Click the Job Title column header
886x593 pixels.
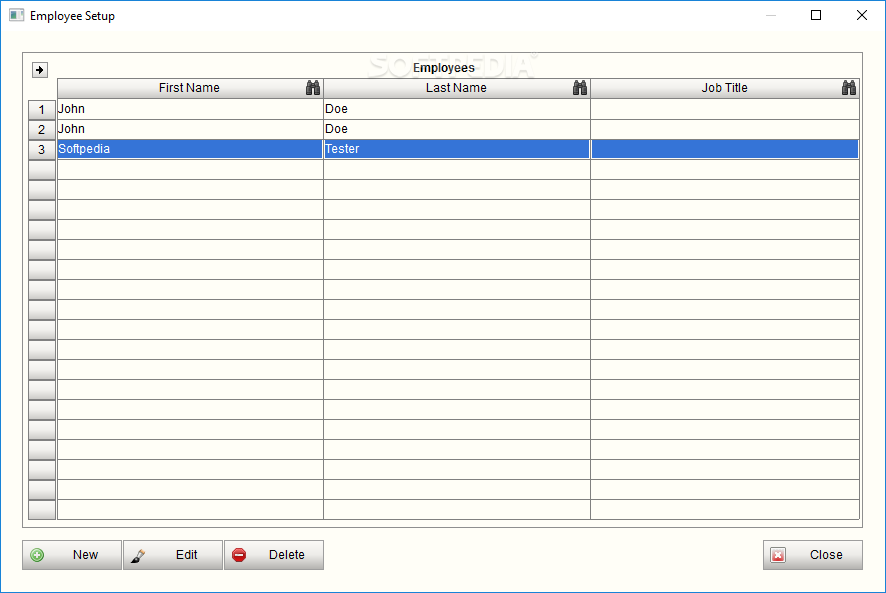pos(725,88)
